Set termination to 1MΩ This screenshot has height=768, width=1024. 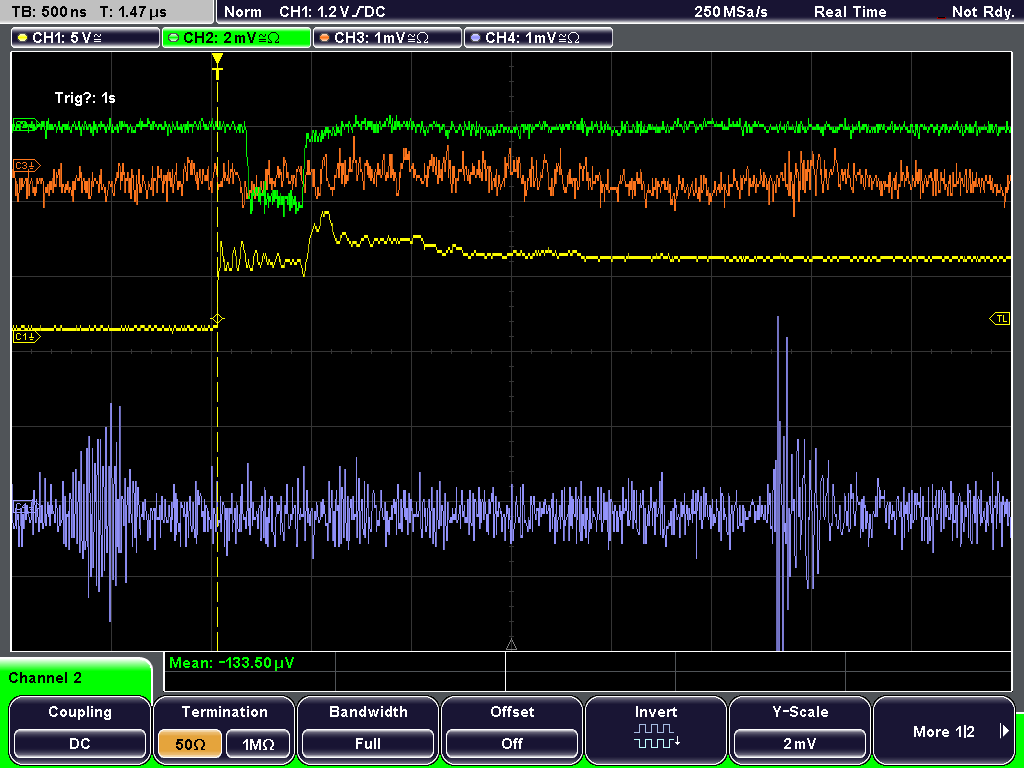click(x=258, y=744)
